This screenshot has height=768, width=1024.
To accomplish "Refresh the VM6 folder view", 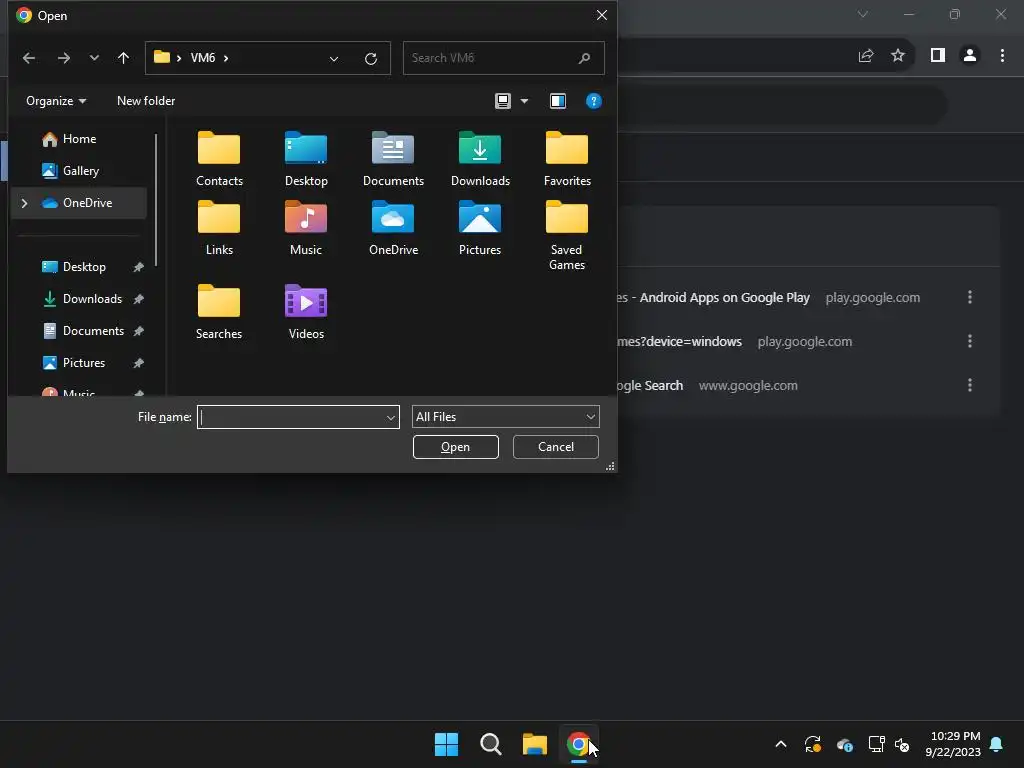I will pyautogui.click(x=371, y=59).
